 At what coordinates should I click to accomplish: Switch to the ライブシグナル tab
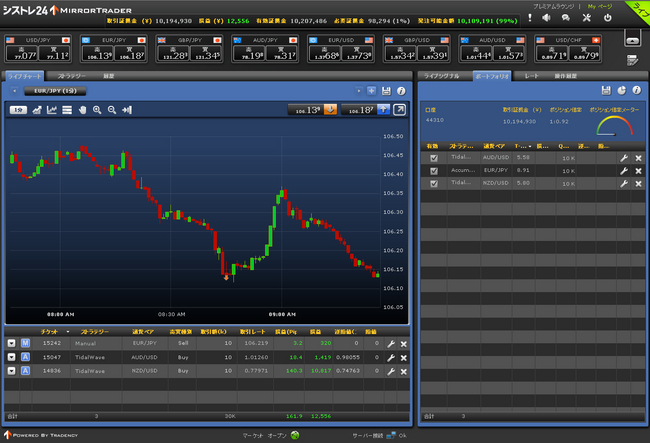pyautogui.click(x=443, y=75)
